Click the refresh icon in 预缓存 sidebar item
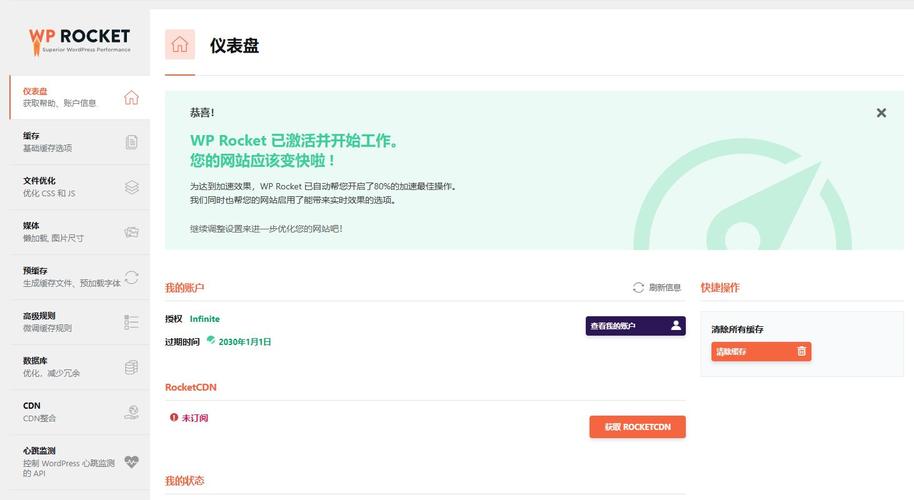The width and height of the screenshot is (914, 500). 132,277
